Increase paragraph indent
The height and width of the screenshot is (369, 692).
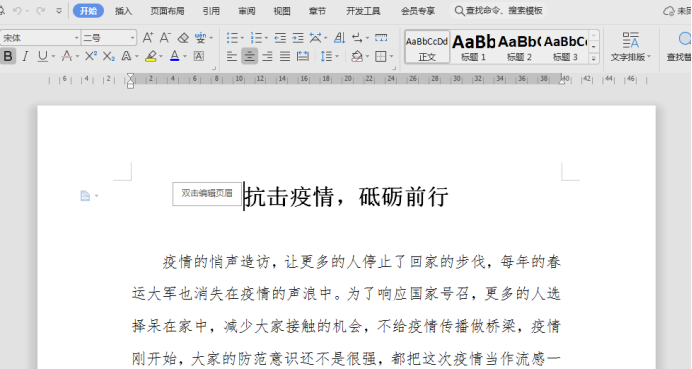[298, 38]
